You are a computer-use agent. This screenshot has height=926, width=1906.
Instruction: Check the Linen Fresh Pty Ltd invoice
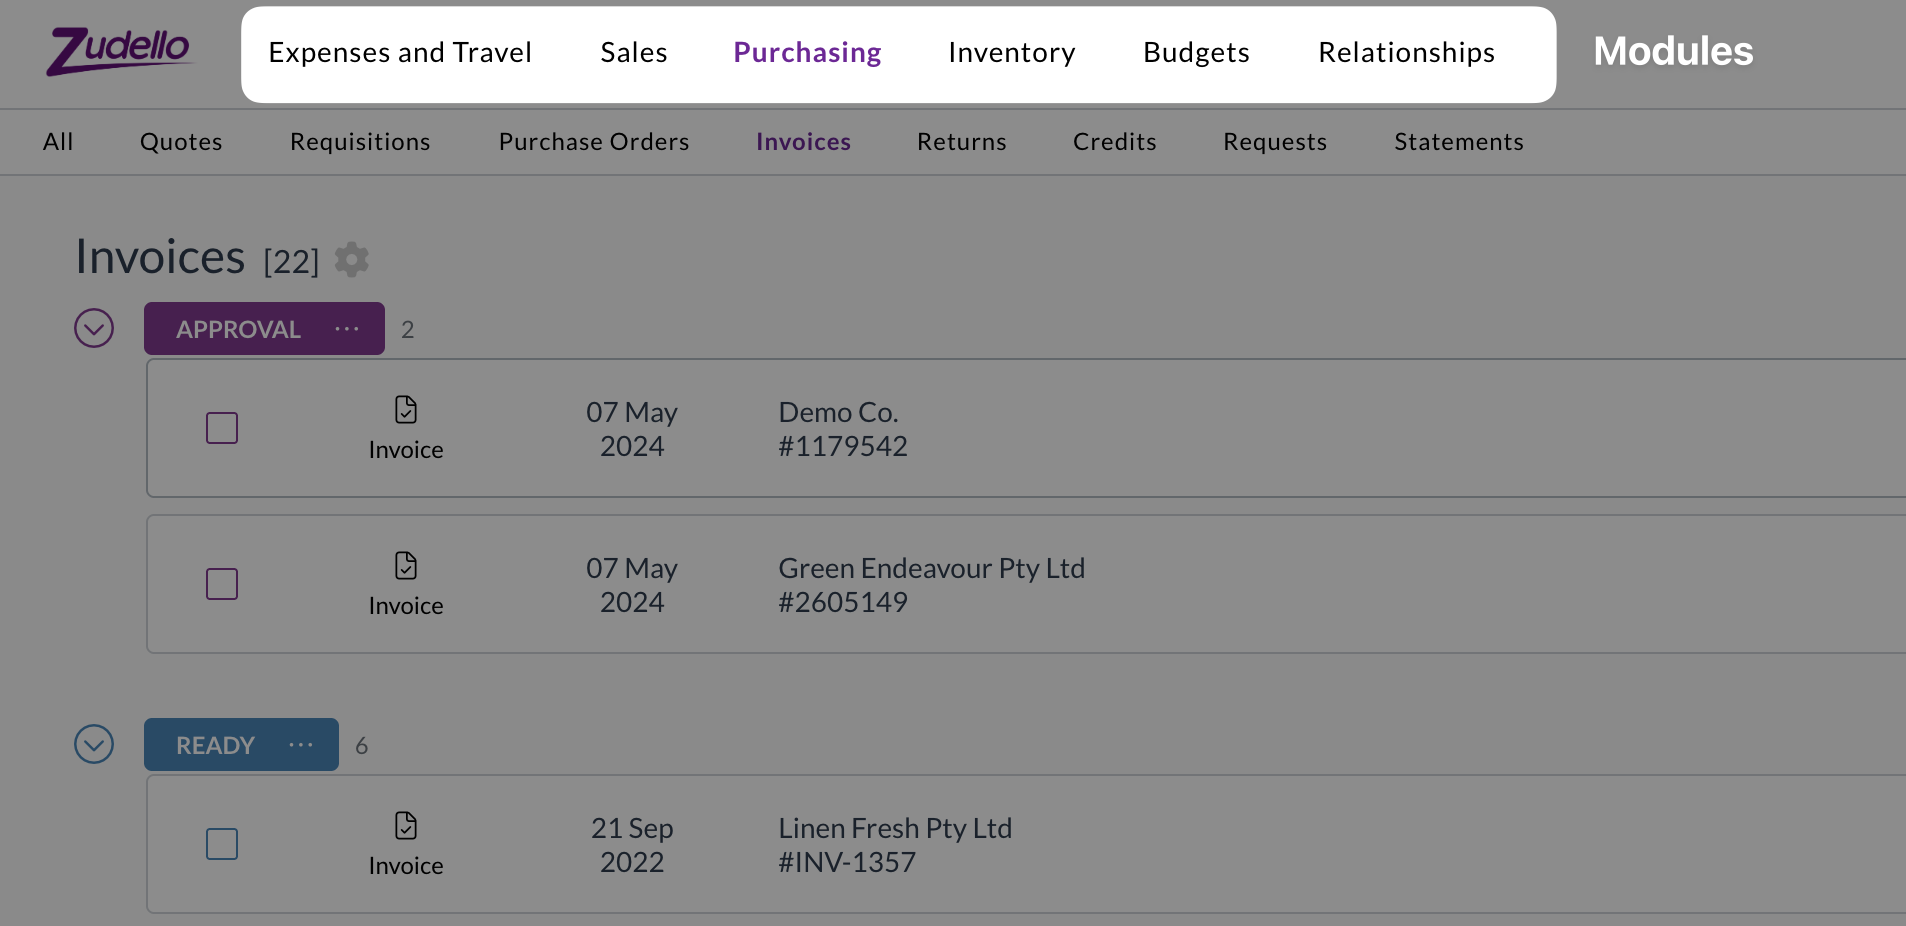222,844
